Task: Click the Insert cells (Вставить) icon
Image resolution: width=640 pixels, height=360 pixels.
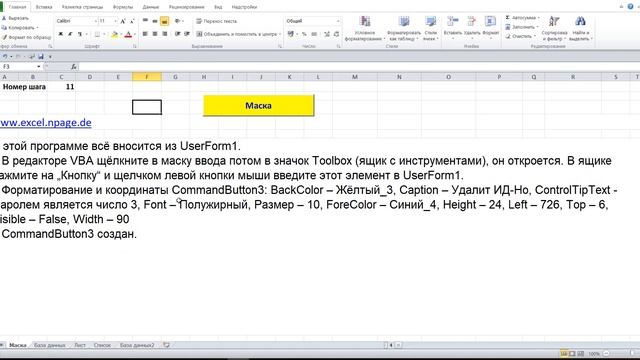Action: click(x=452, y=21)
